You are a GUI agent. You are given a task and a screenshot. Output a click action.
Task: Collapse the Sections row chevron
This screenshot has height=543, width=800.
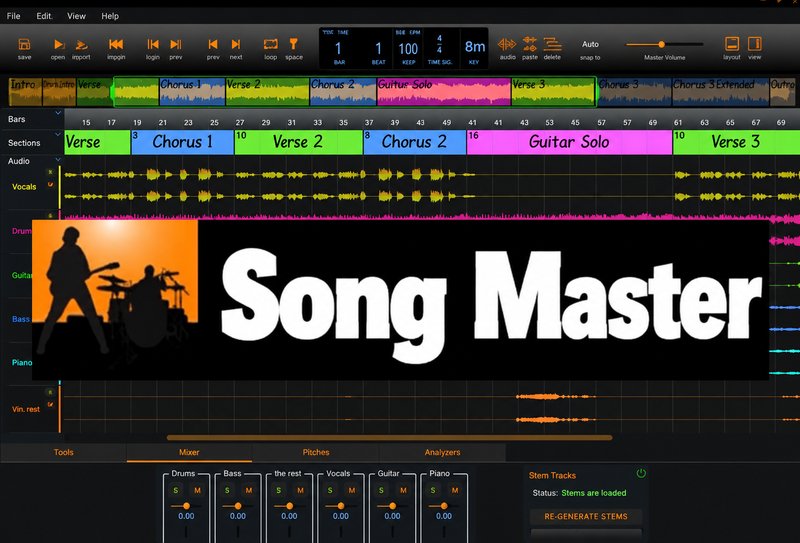58,135
